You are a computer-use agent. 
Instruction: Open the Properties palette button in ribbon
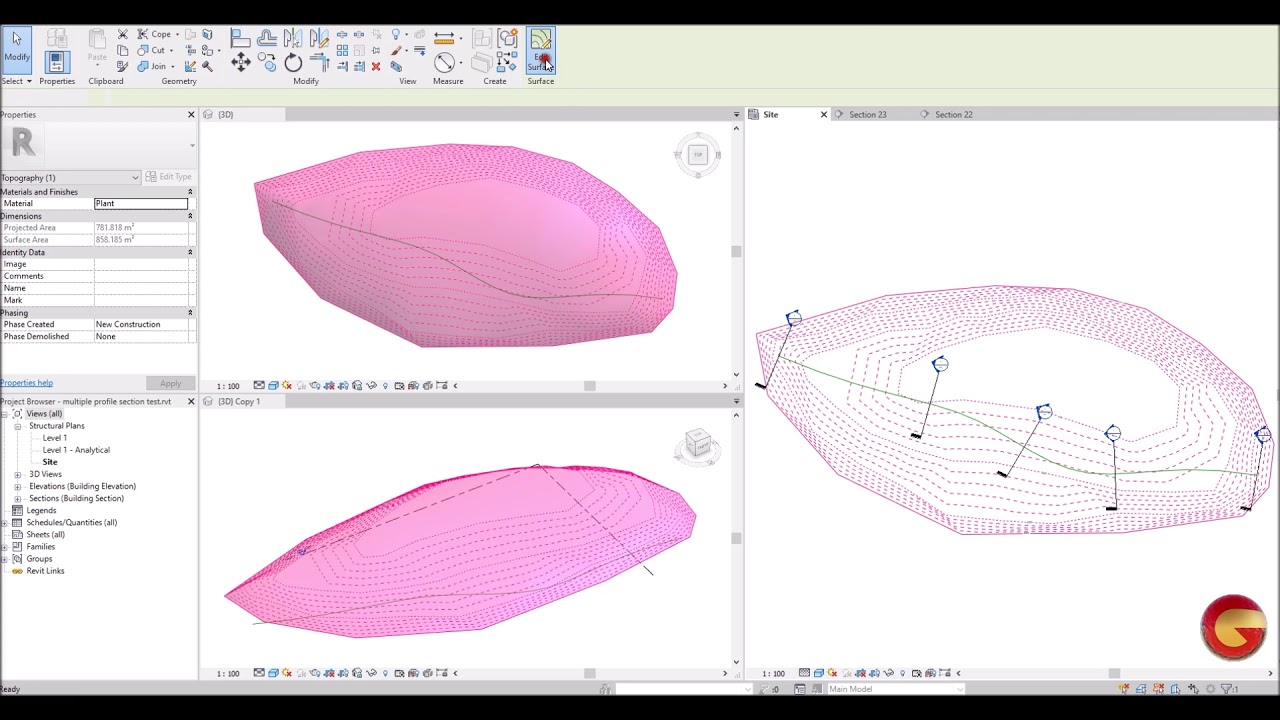tap(56, 62)
